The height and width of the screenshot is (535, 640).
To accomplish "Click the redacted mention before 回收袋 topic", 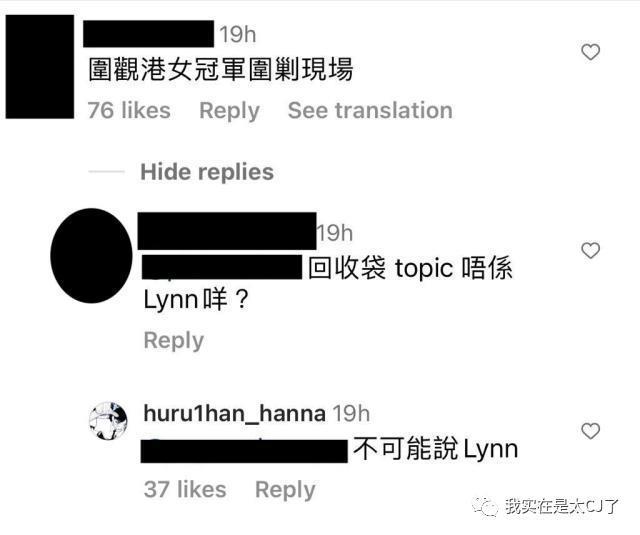I will (222, 267).
